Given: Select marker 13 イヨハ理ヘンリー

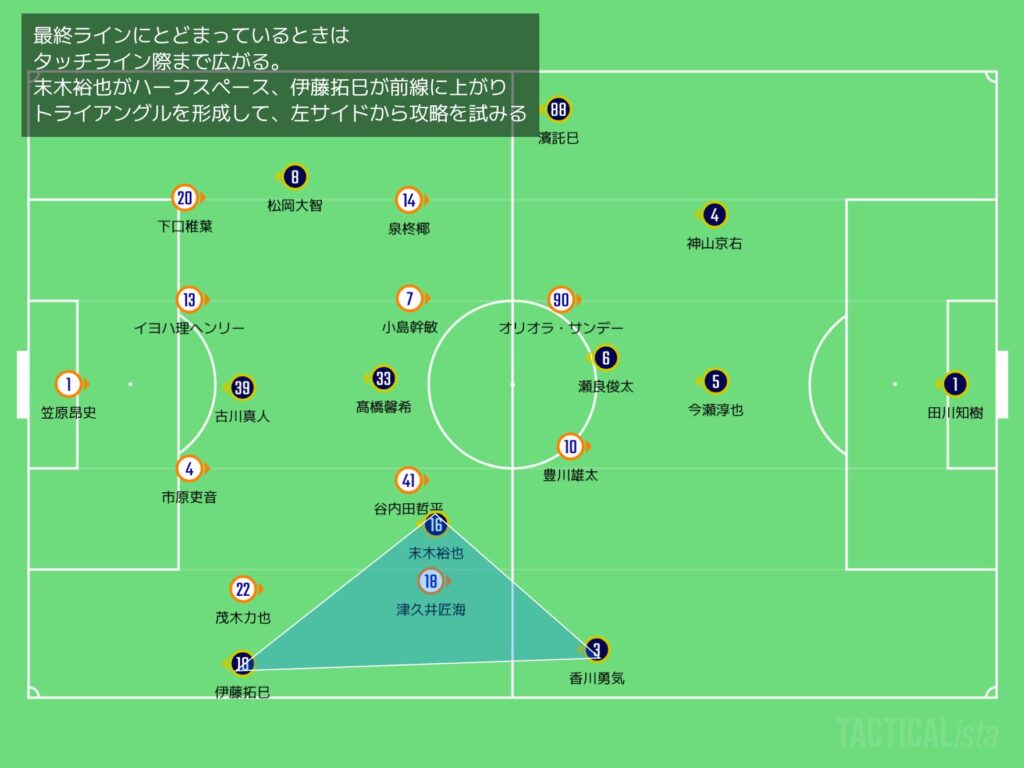Looking at the screenshot, I should [x=189, y=299].
